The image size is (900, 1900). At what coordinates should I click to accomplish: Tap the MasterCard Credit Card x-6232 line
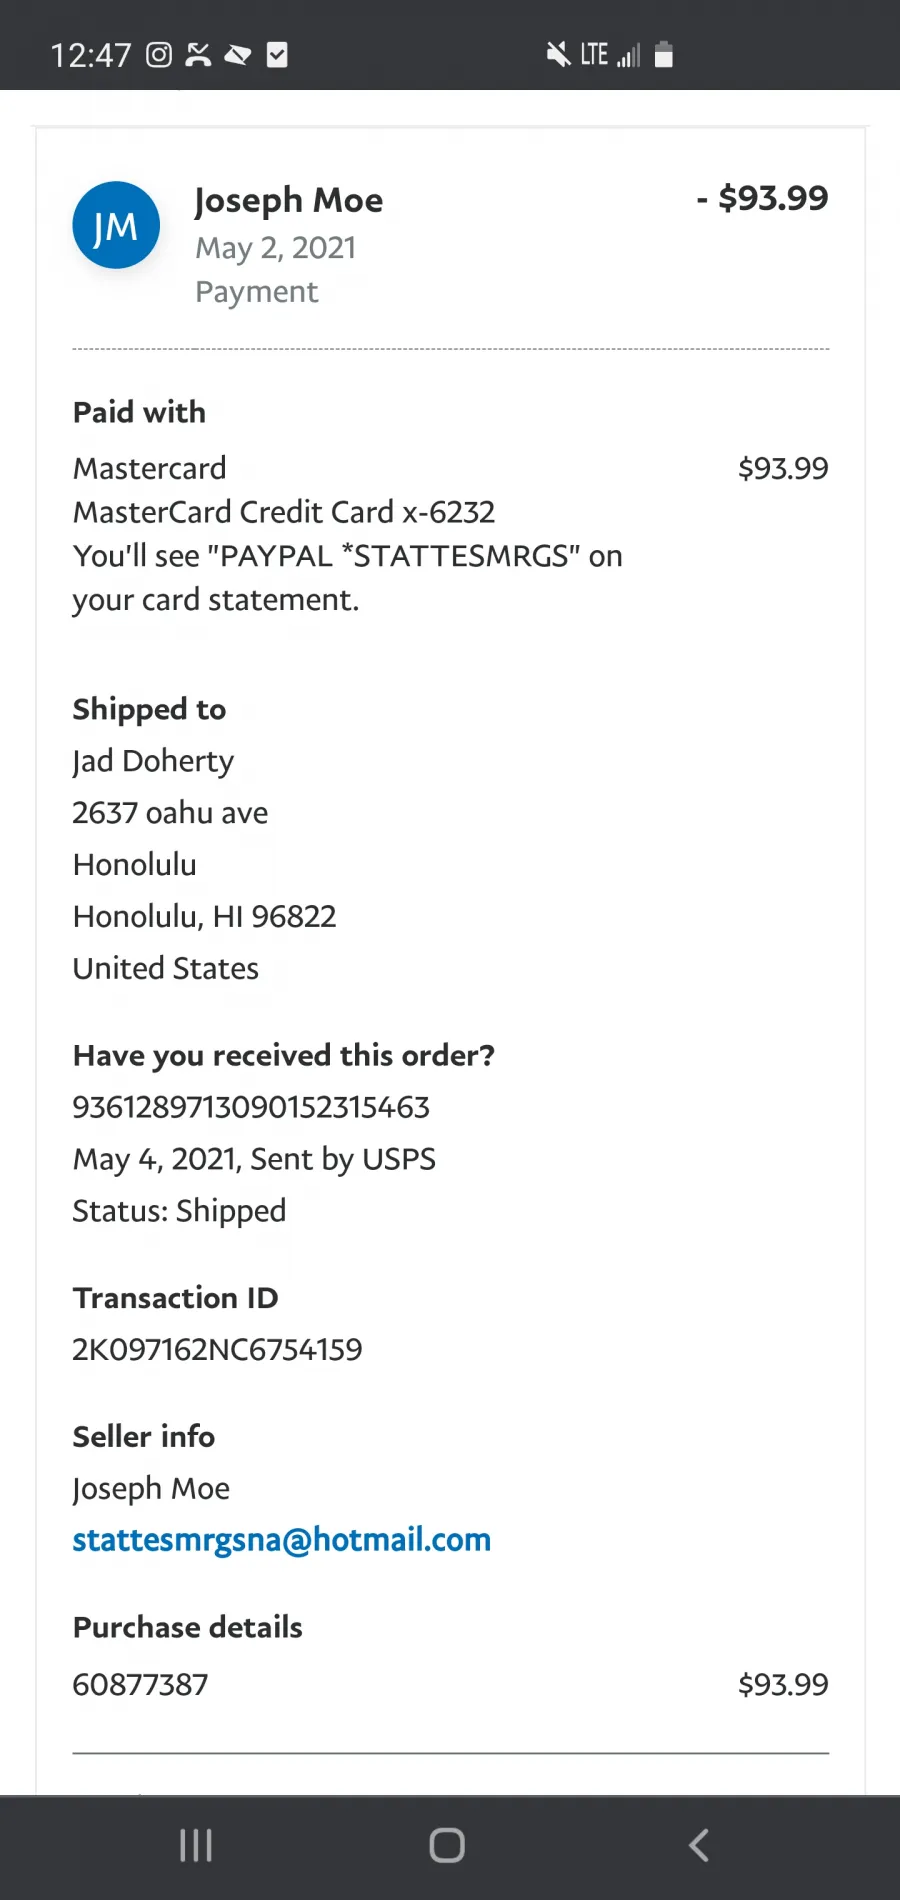click(284, 512)
